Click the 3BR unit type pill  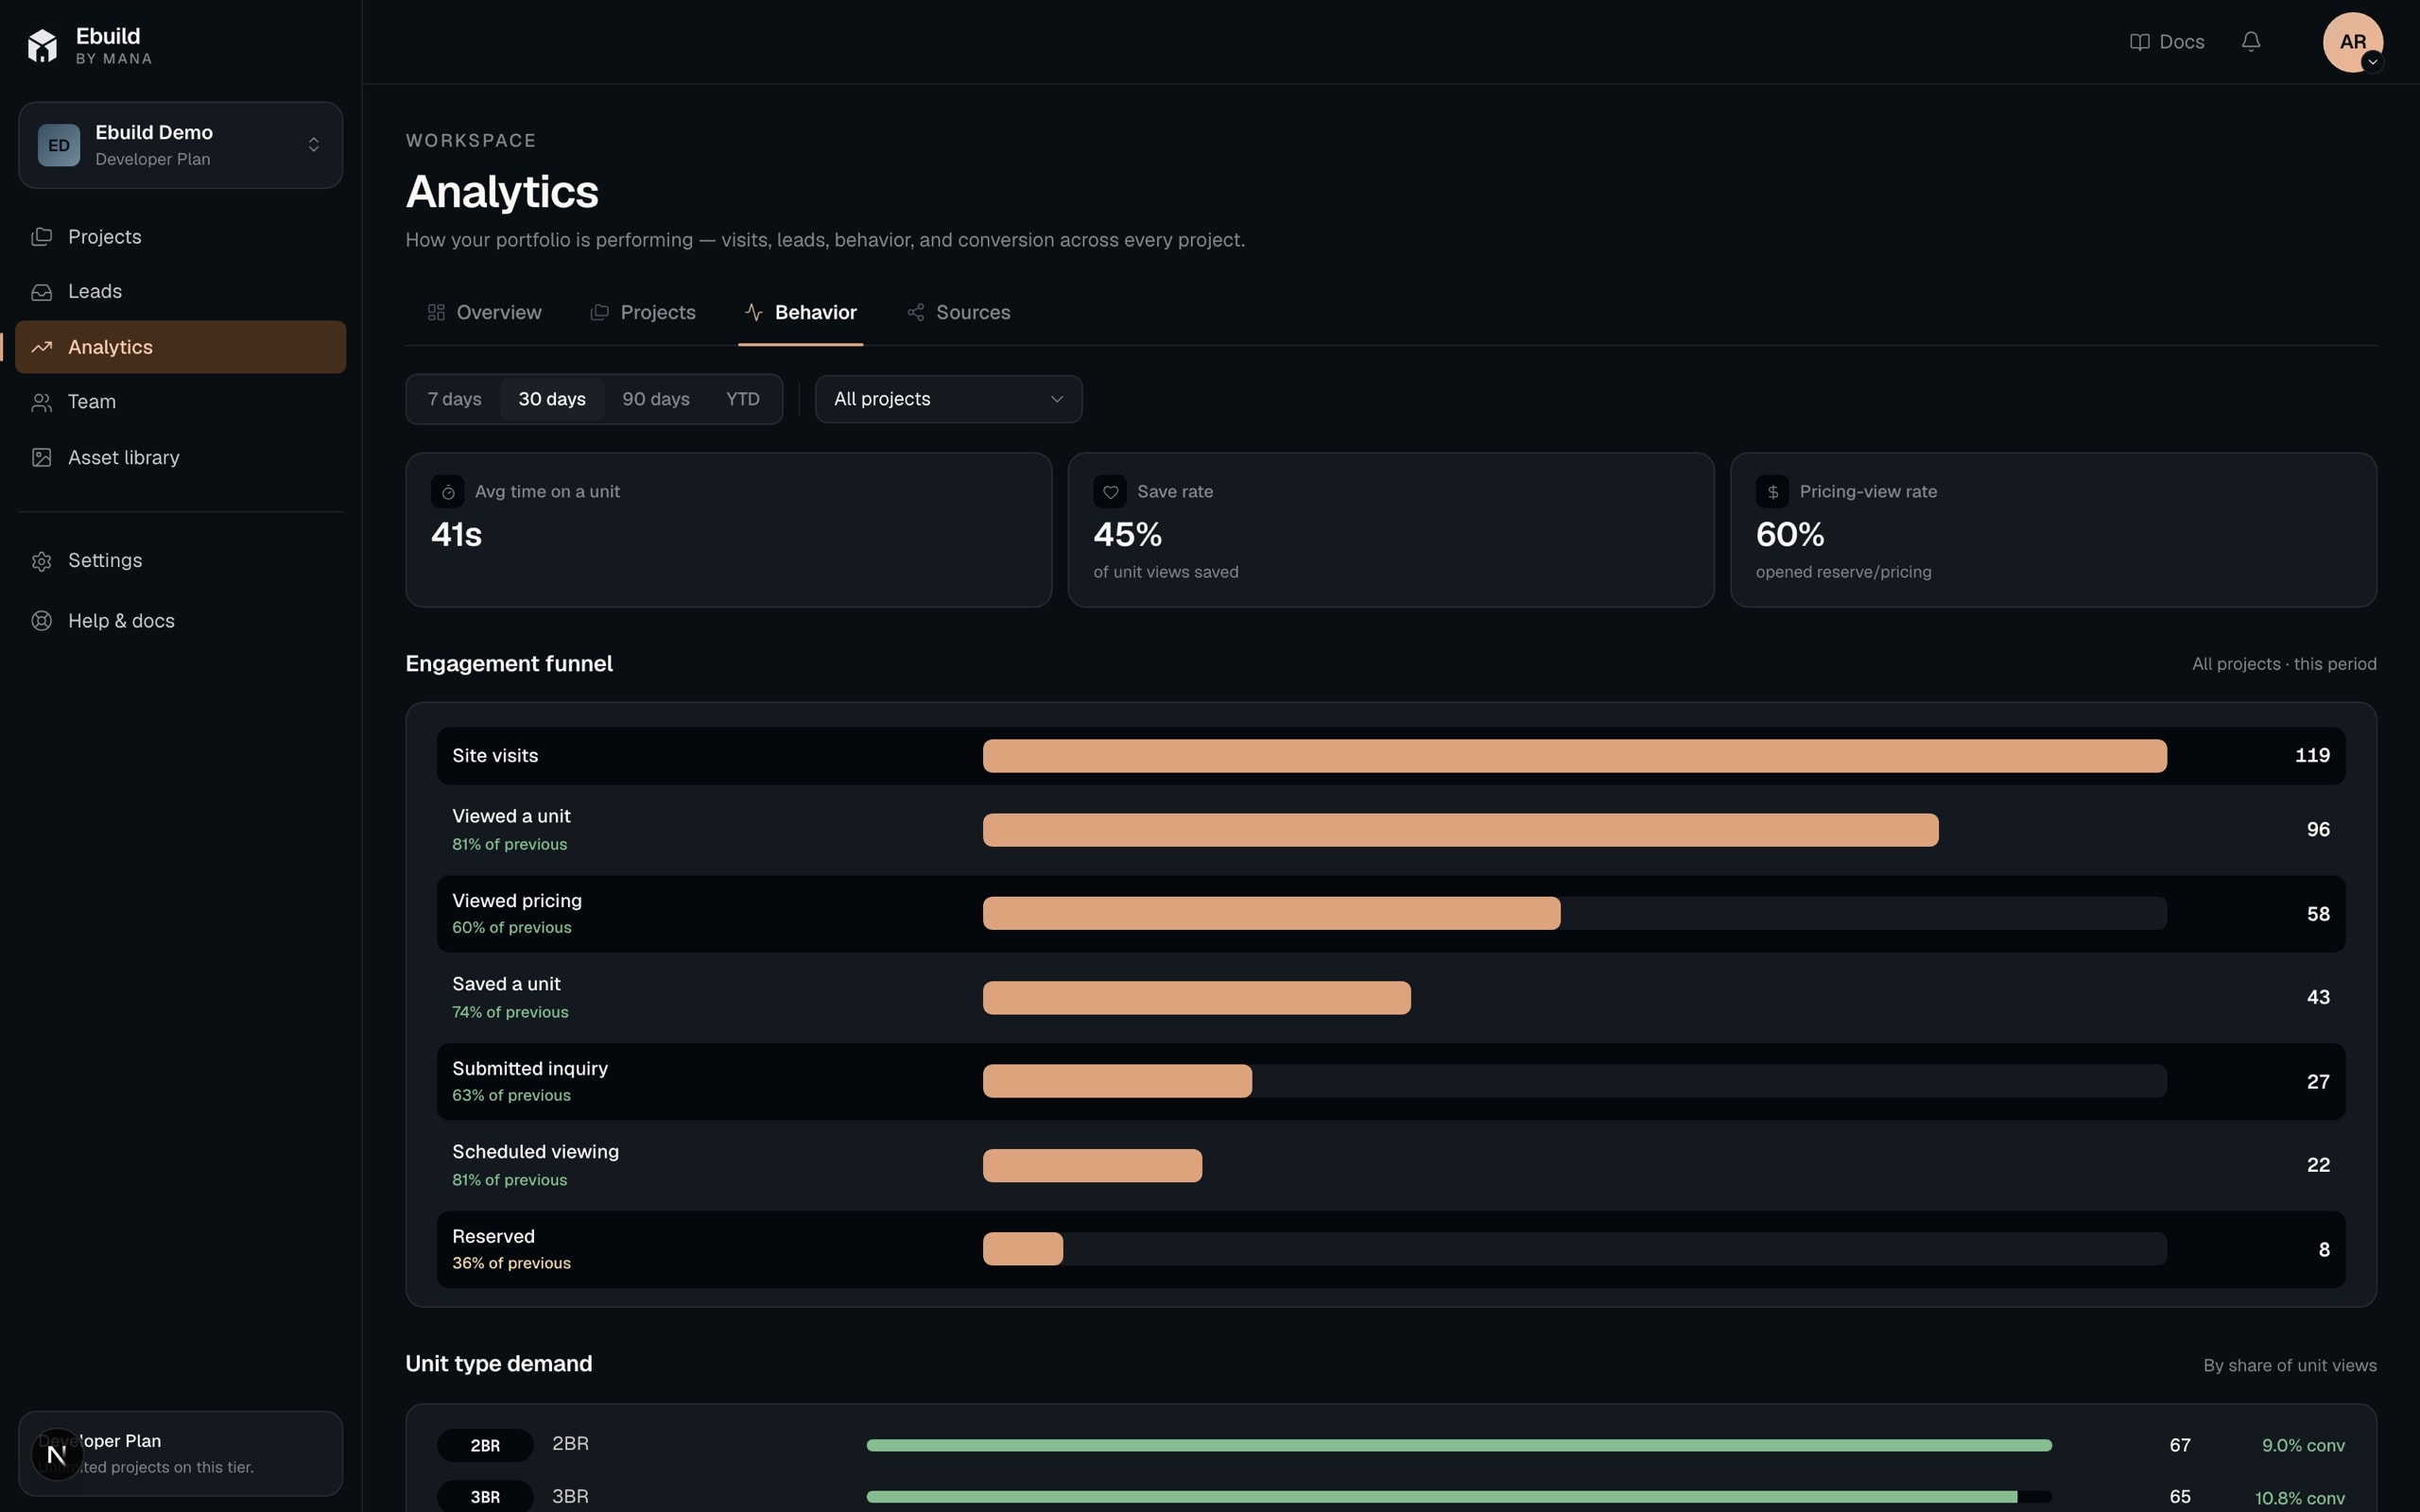(485, 1497)
